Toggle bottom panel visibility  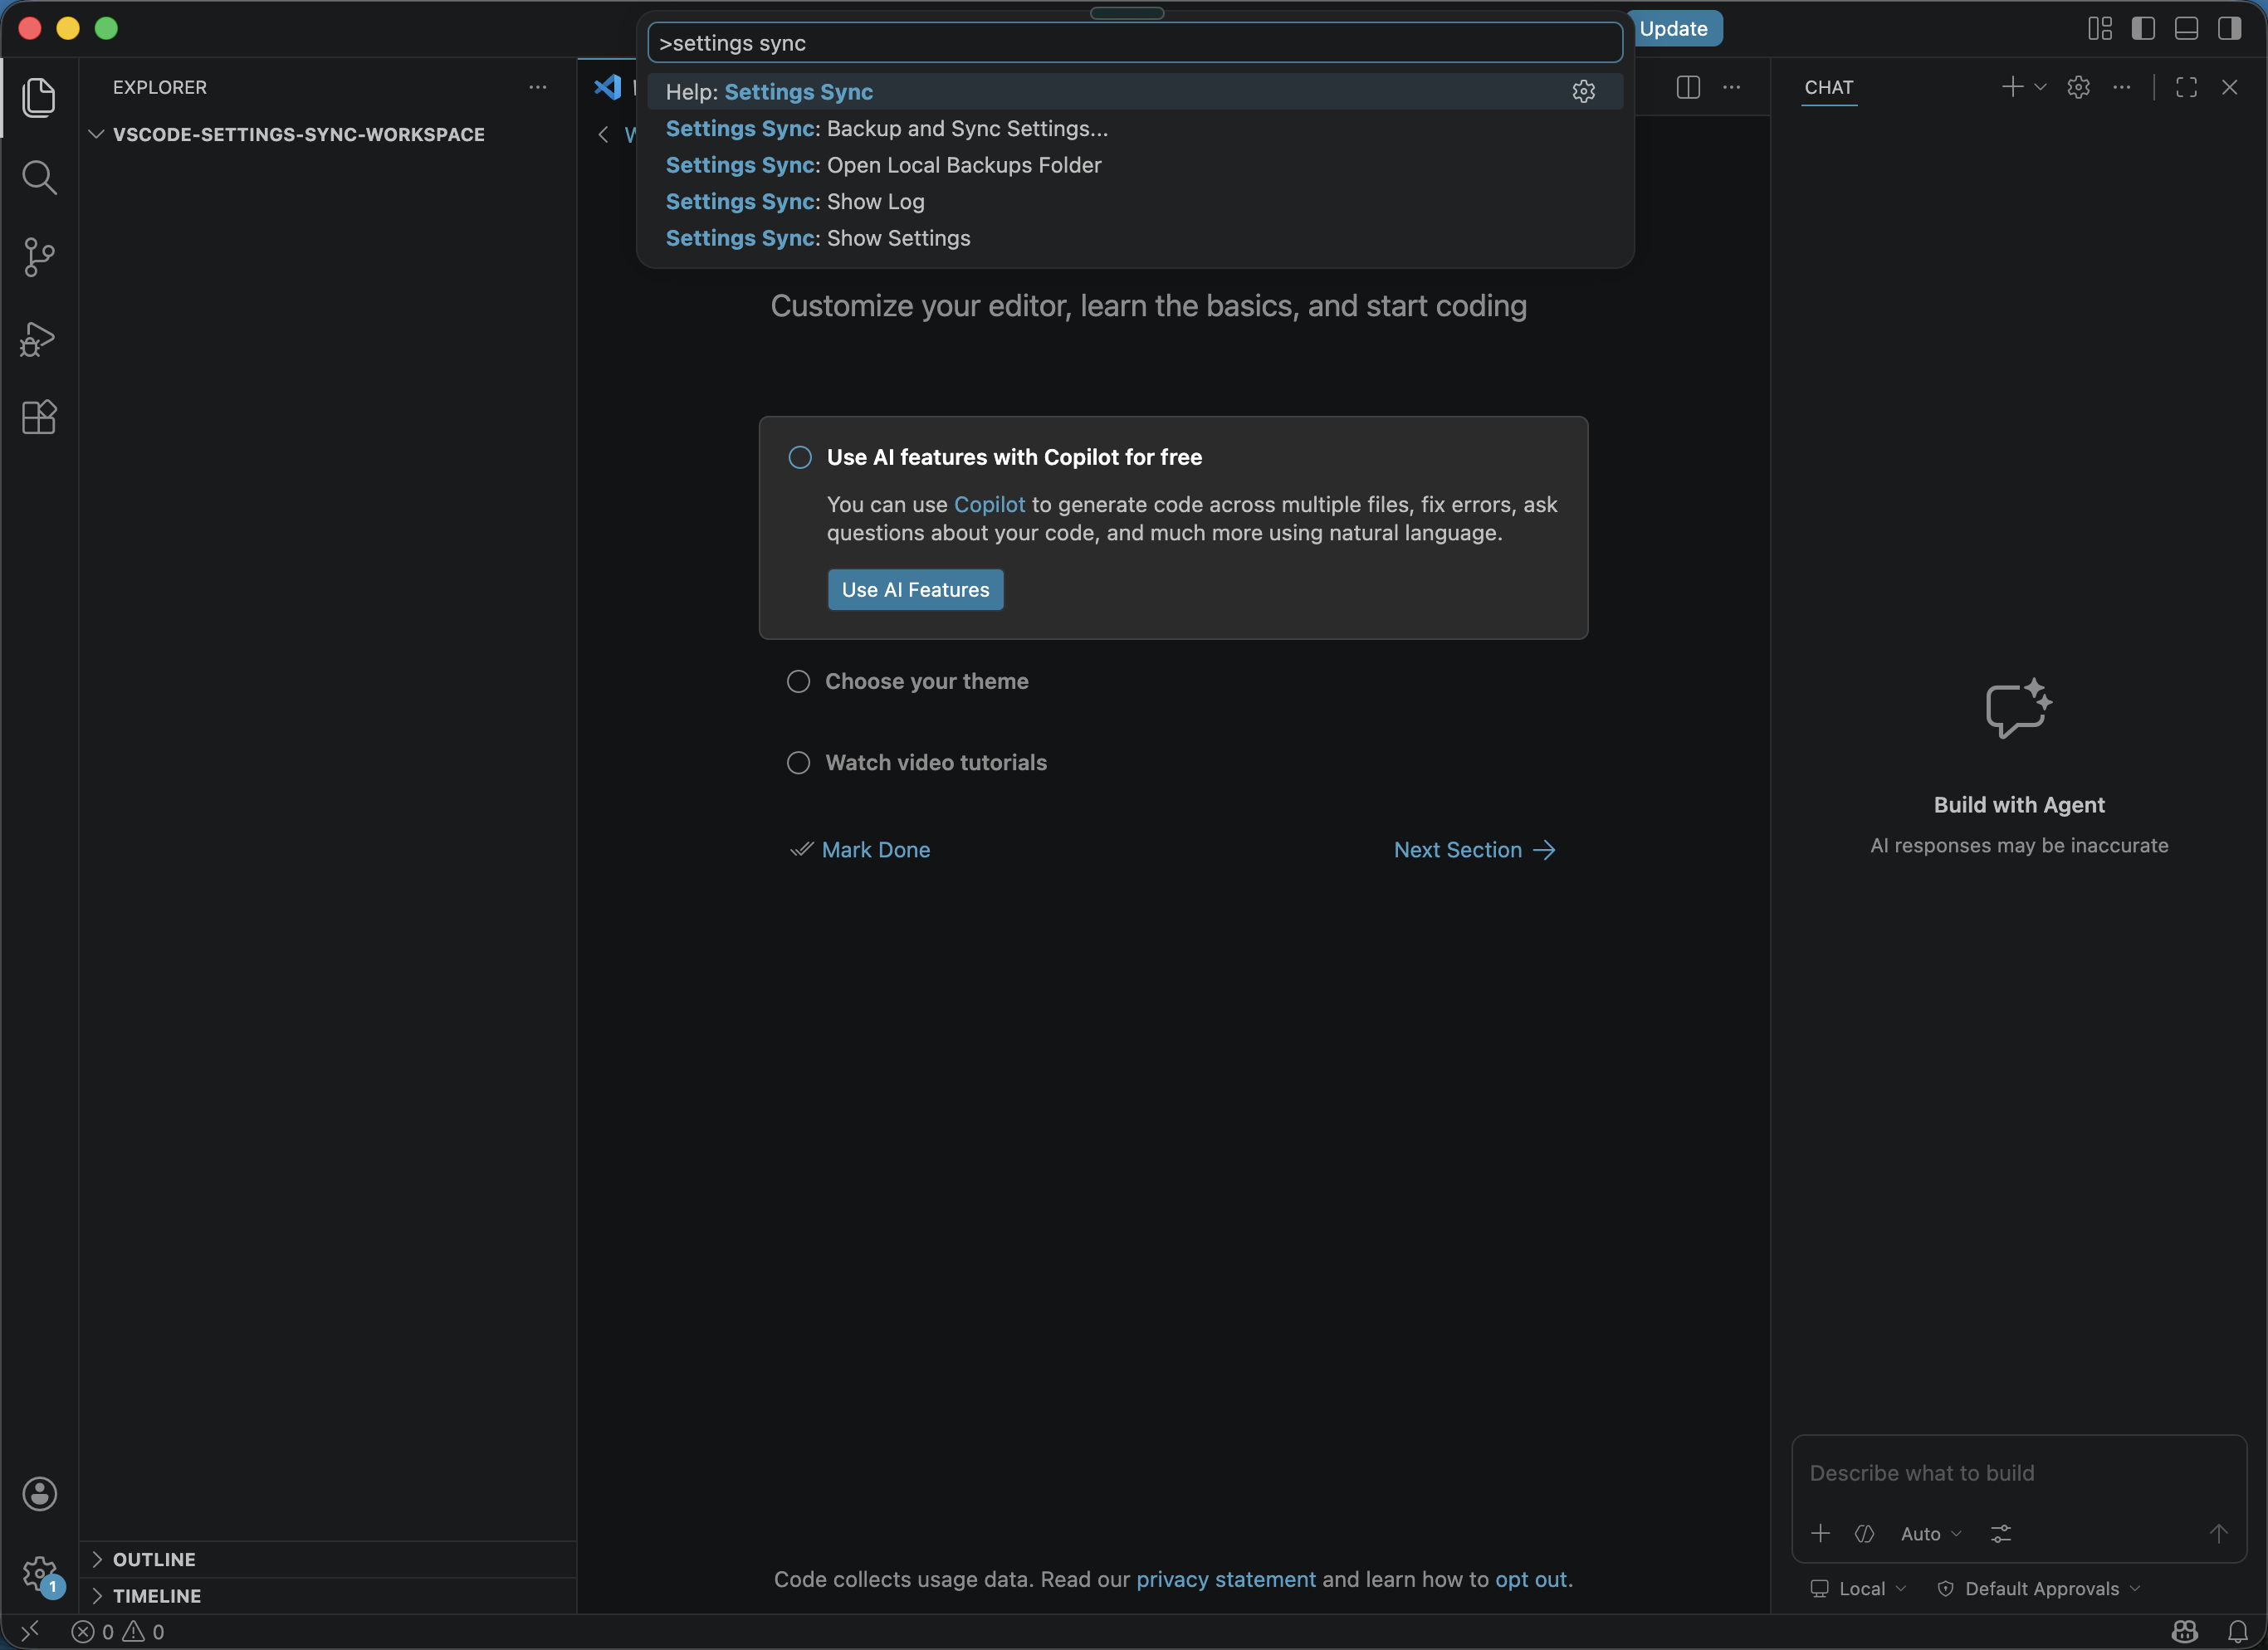click(2187, 28)
